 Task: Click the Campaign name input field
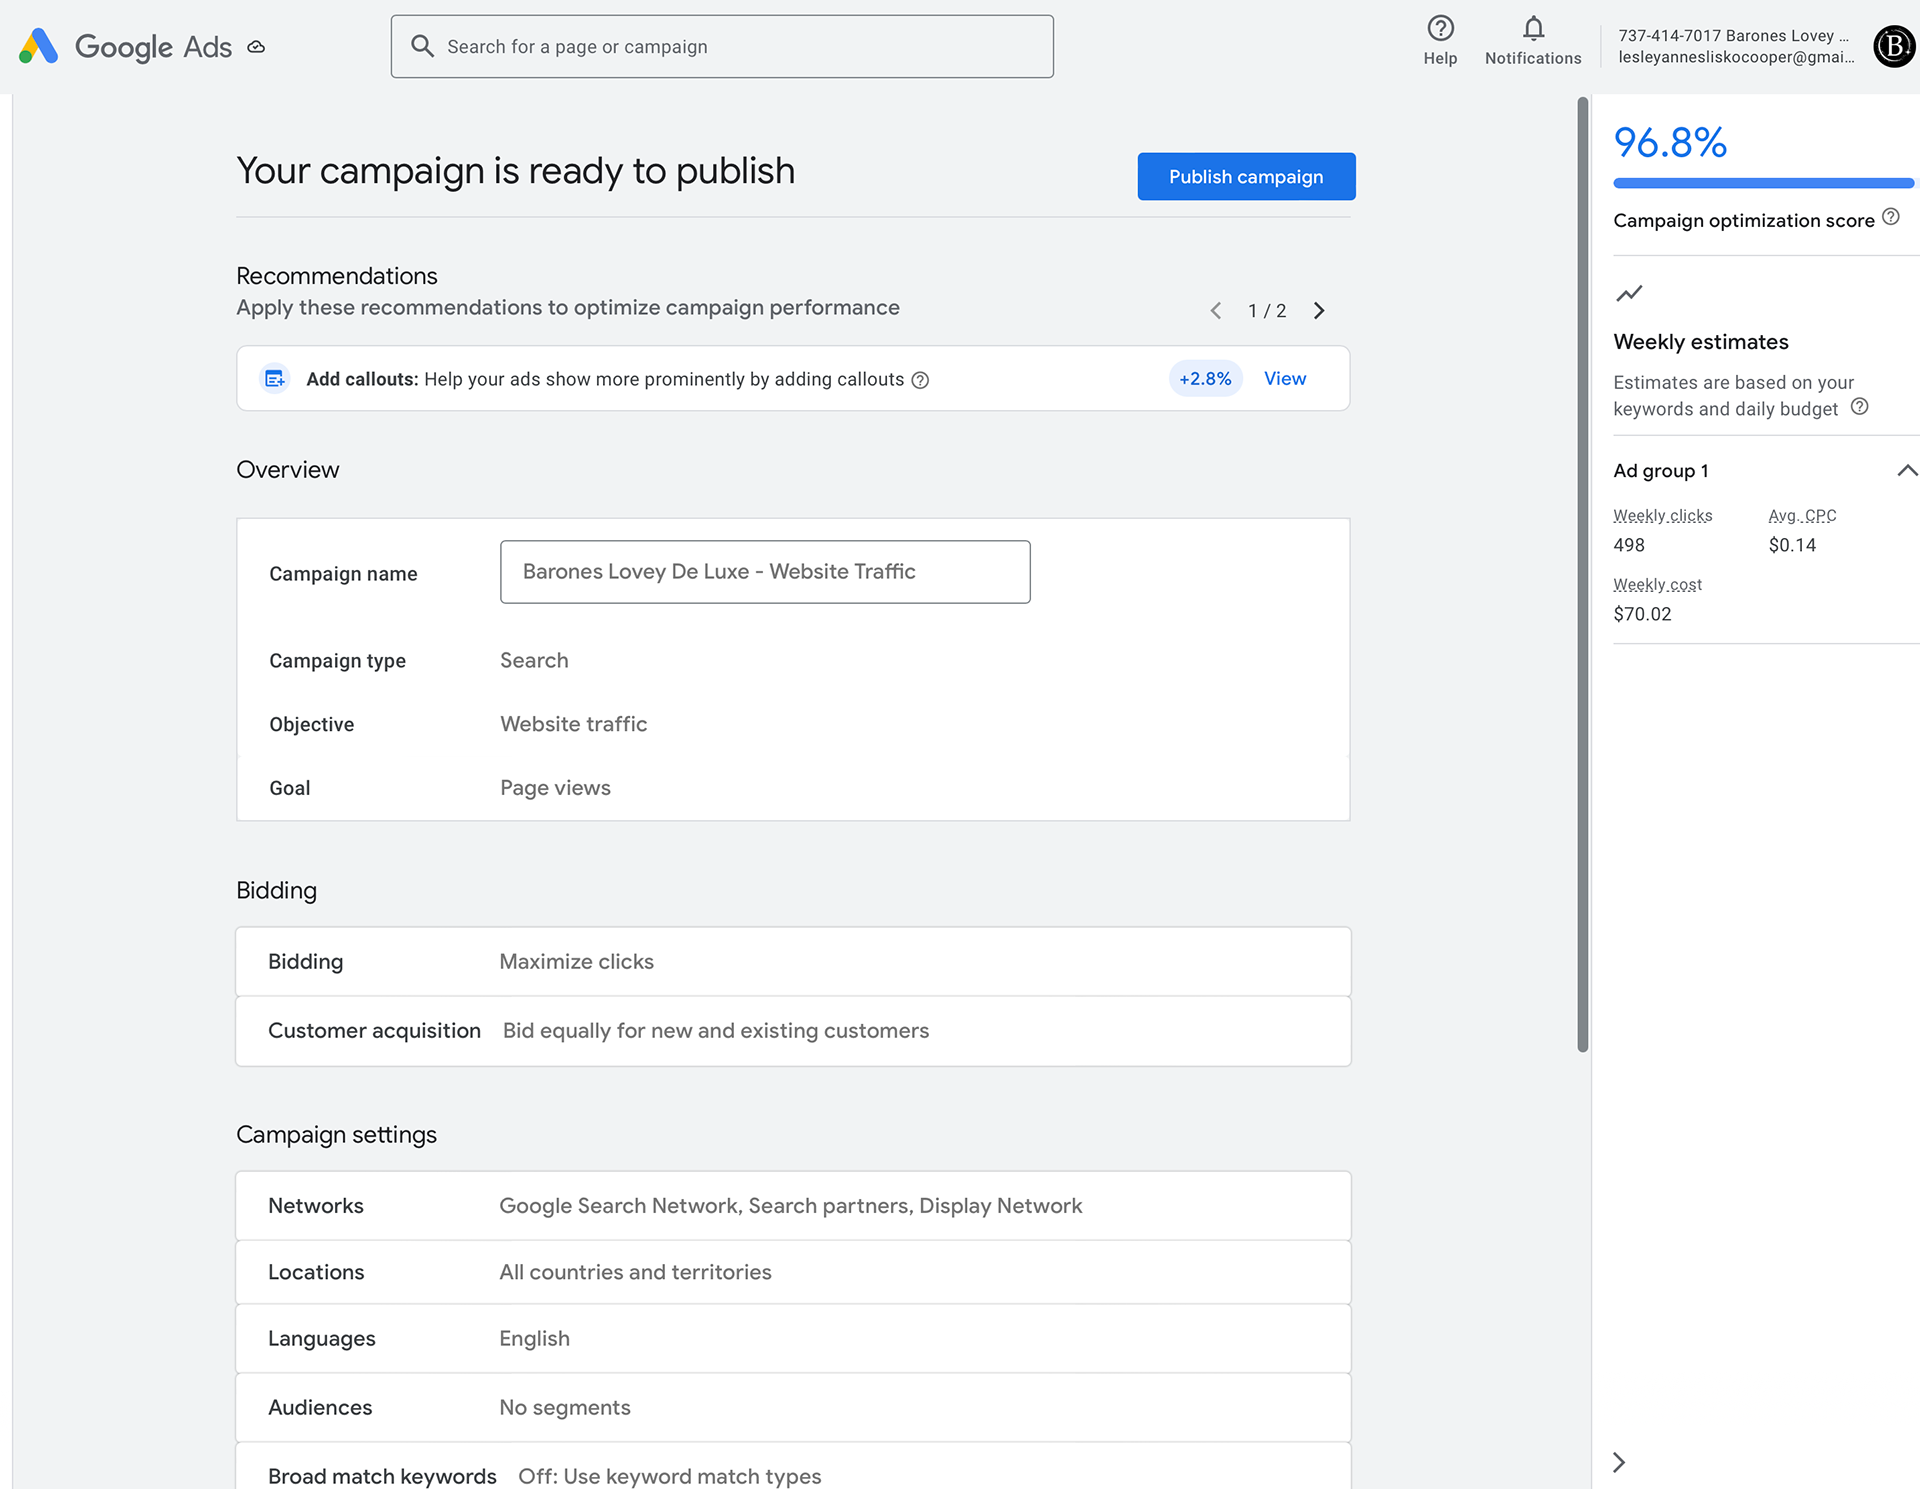click(764, 571)
